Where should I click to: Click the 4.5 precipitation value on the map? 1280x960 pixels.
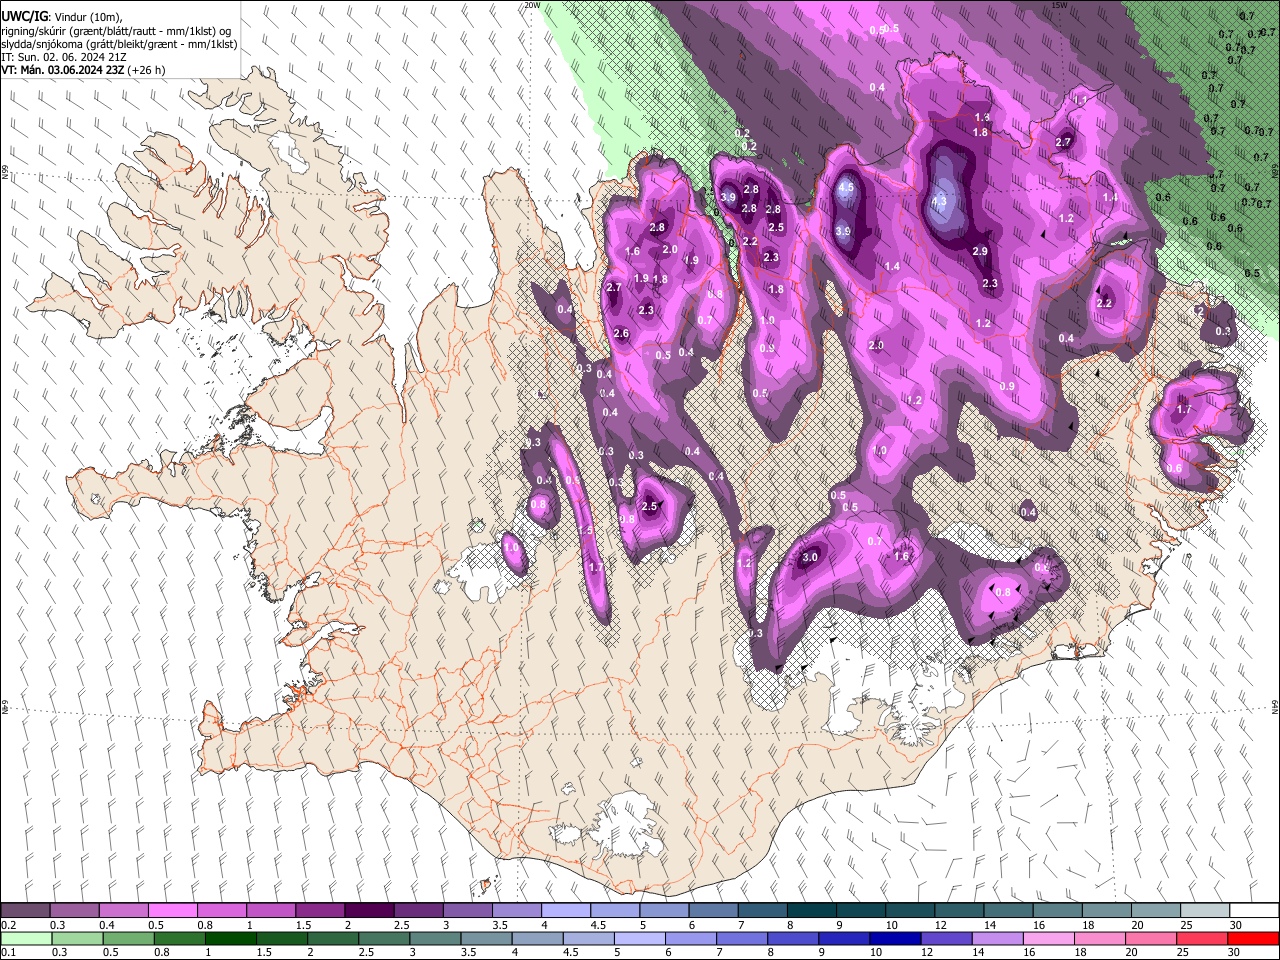point(846,188)
